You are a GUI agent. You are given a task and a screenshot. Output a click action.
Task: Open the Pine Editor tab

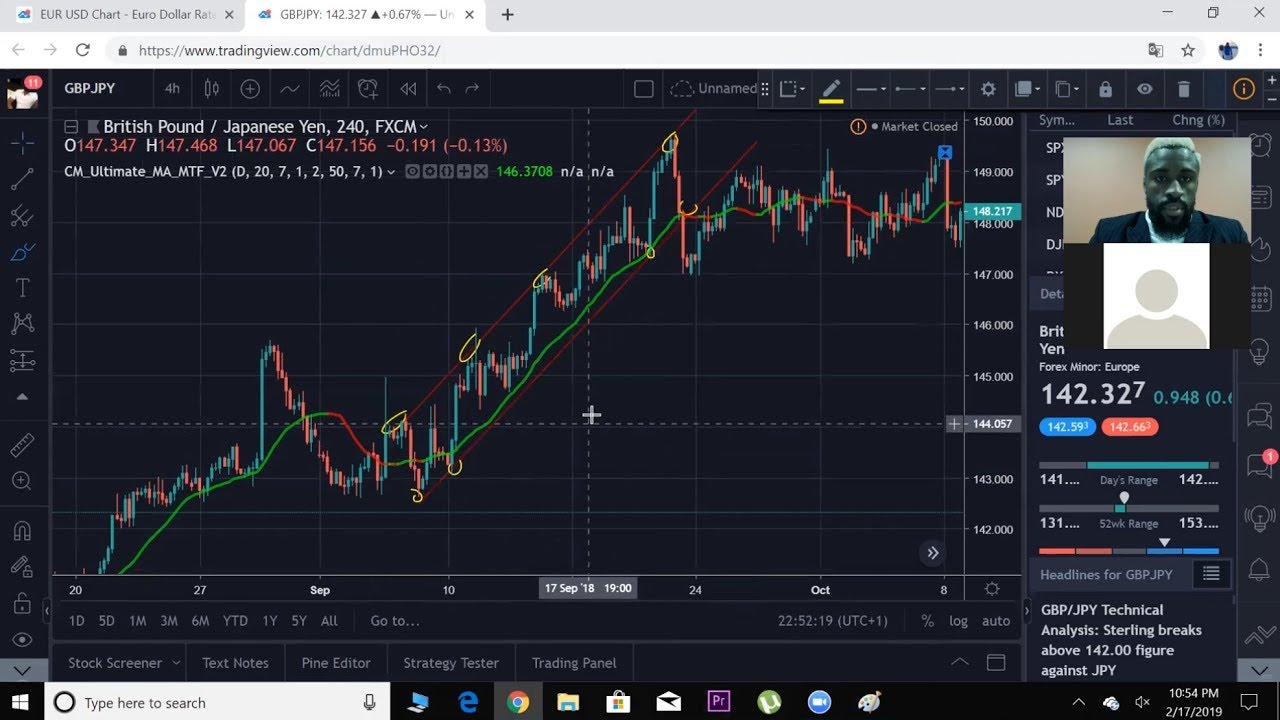tap(336, 663)
